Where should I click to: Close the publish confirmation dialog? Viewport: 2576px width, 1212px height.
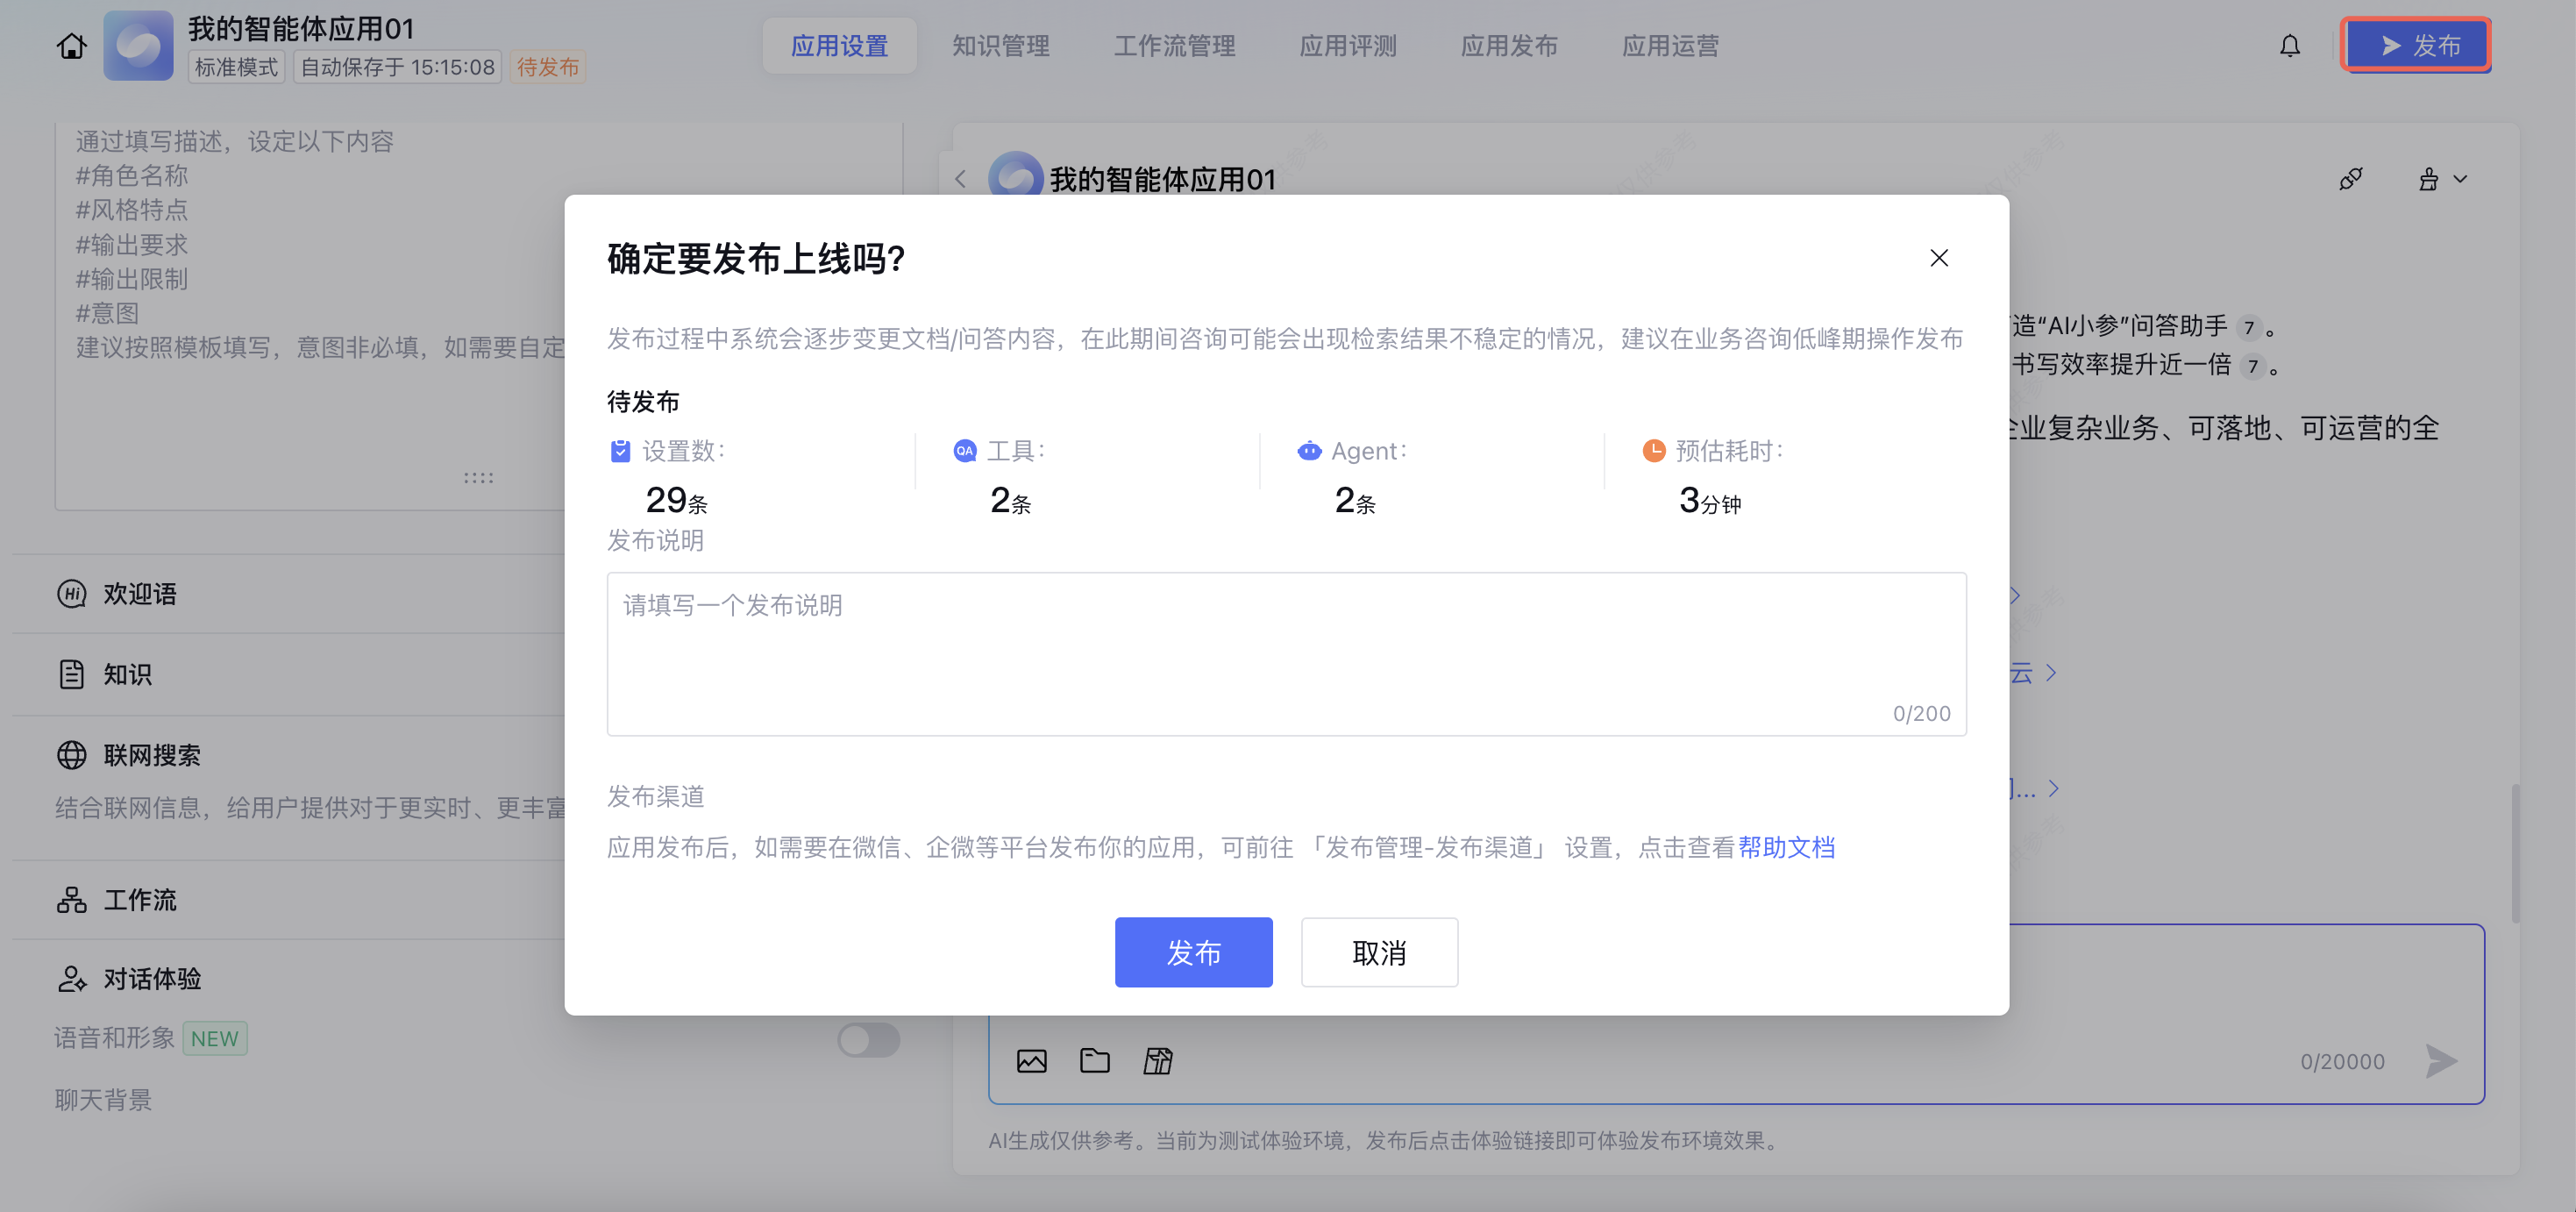tap(1938, 258)
